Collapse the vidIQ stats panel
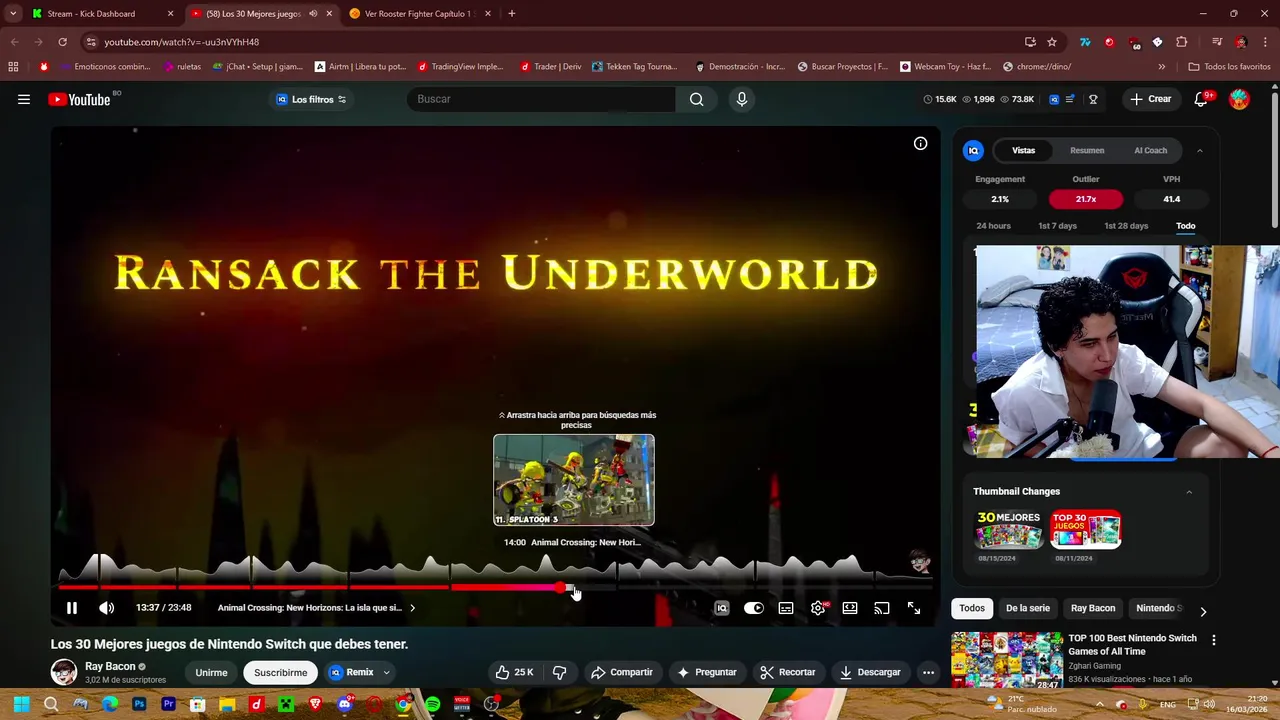1280x720 pixels. (1199, 150)
